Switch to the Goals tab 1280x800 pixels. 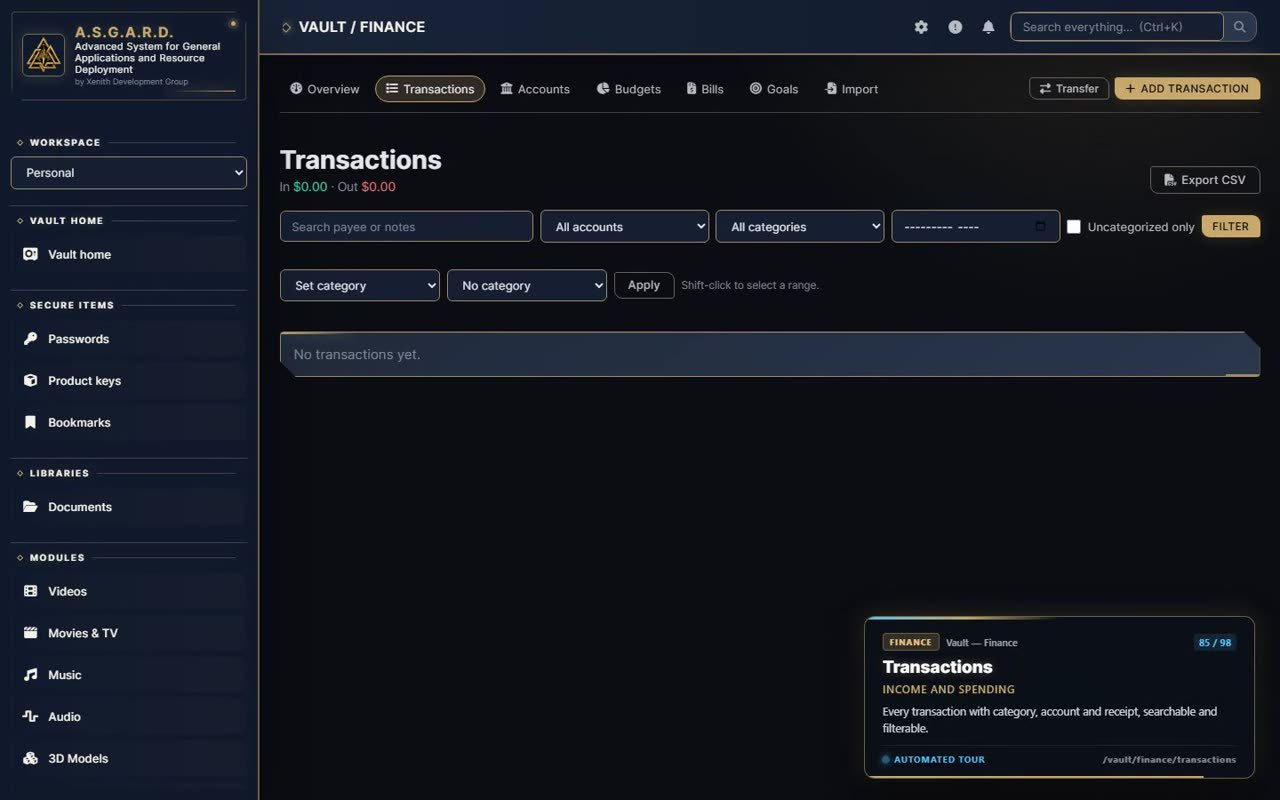pyautogui.click(x=774, y=89)
